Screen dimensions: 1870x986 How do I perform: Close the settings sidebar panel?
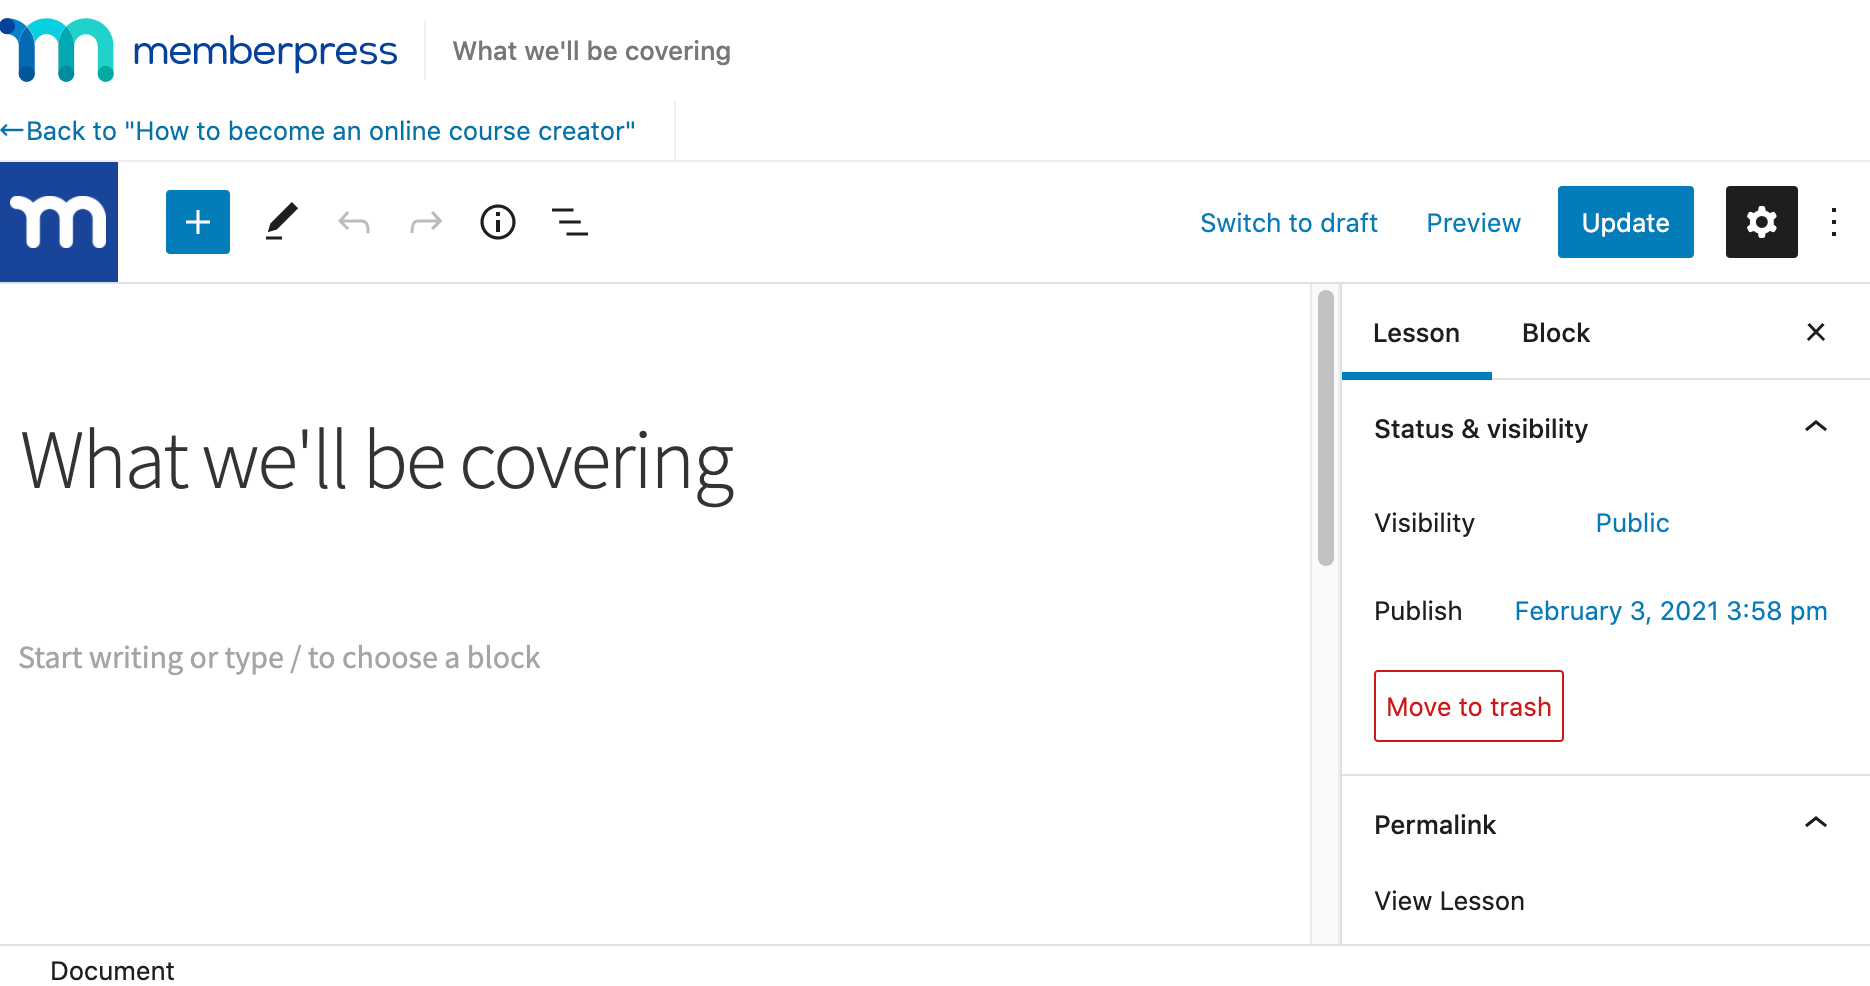click(1816, 332)
